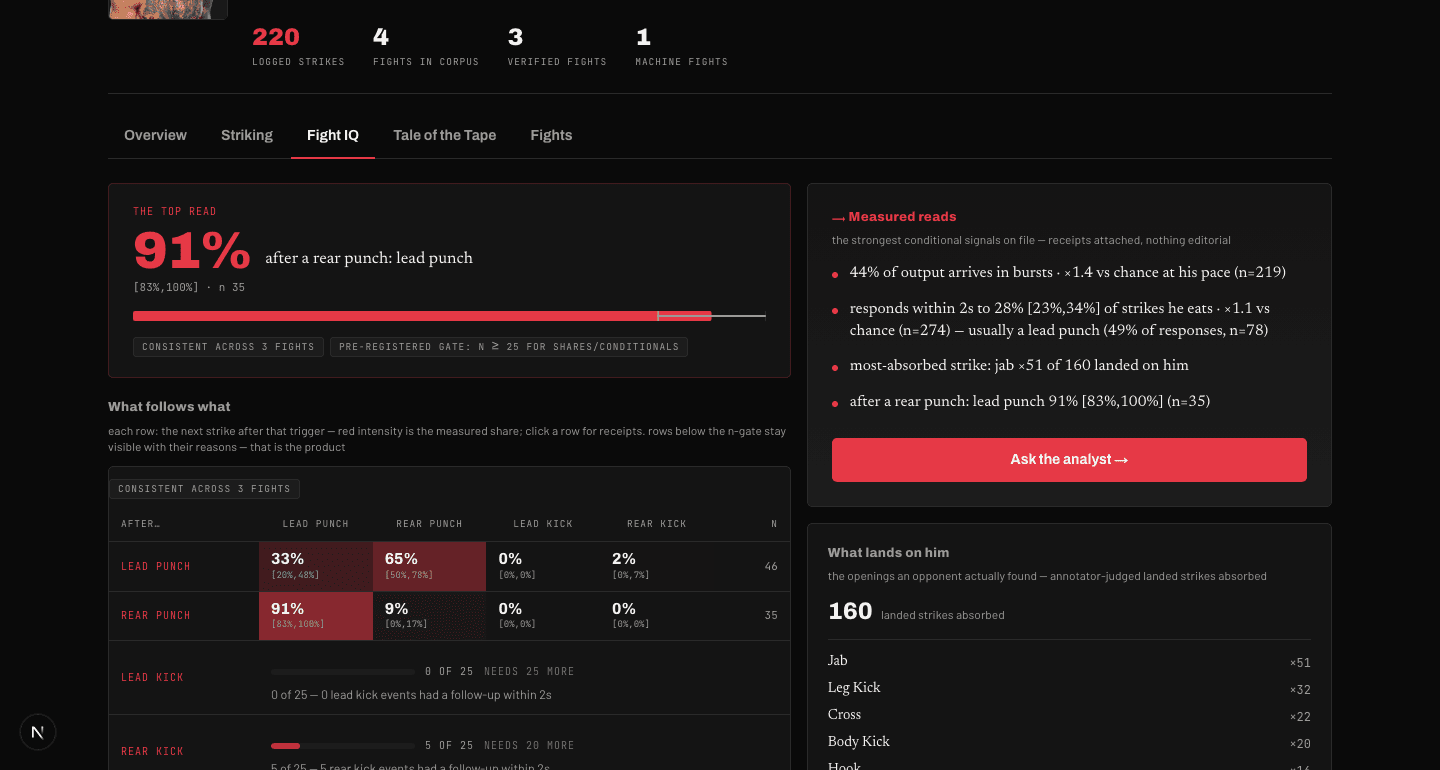
Task: Click the Next.js dev tools icon
Action: pos(38,732)
